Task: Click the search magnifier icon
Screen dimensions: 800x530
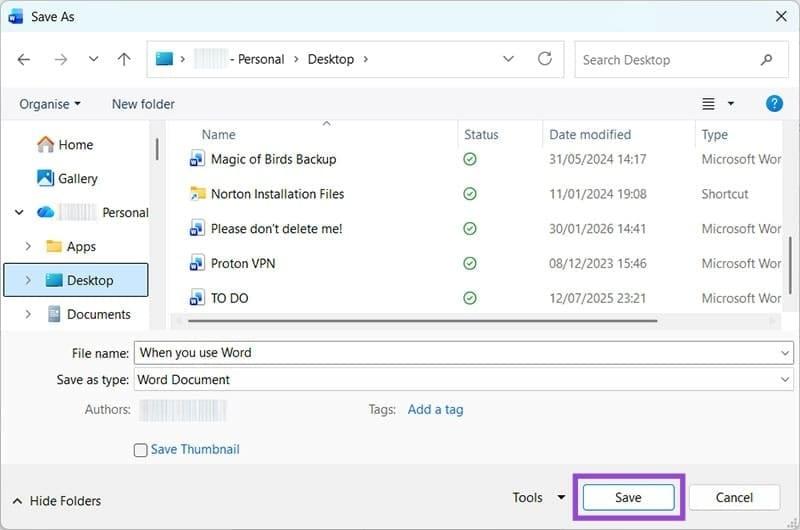Action: click(x=767, y=60)
